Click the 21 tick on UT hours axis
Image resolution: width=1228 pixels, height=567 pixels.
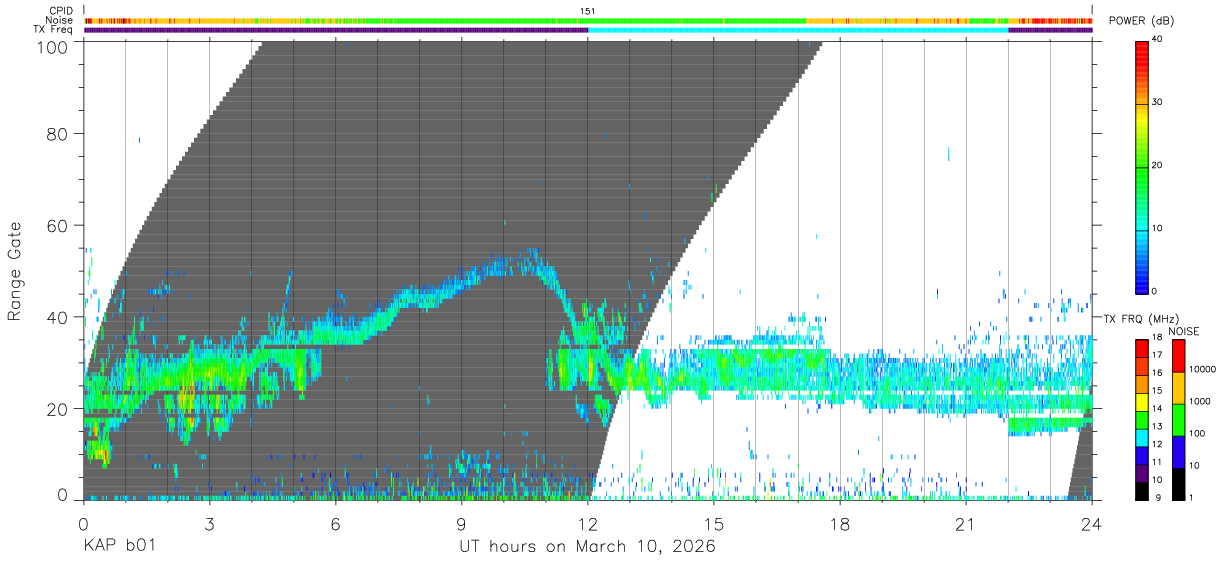point(966,524)
